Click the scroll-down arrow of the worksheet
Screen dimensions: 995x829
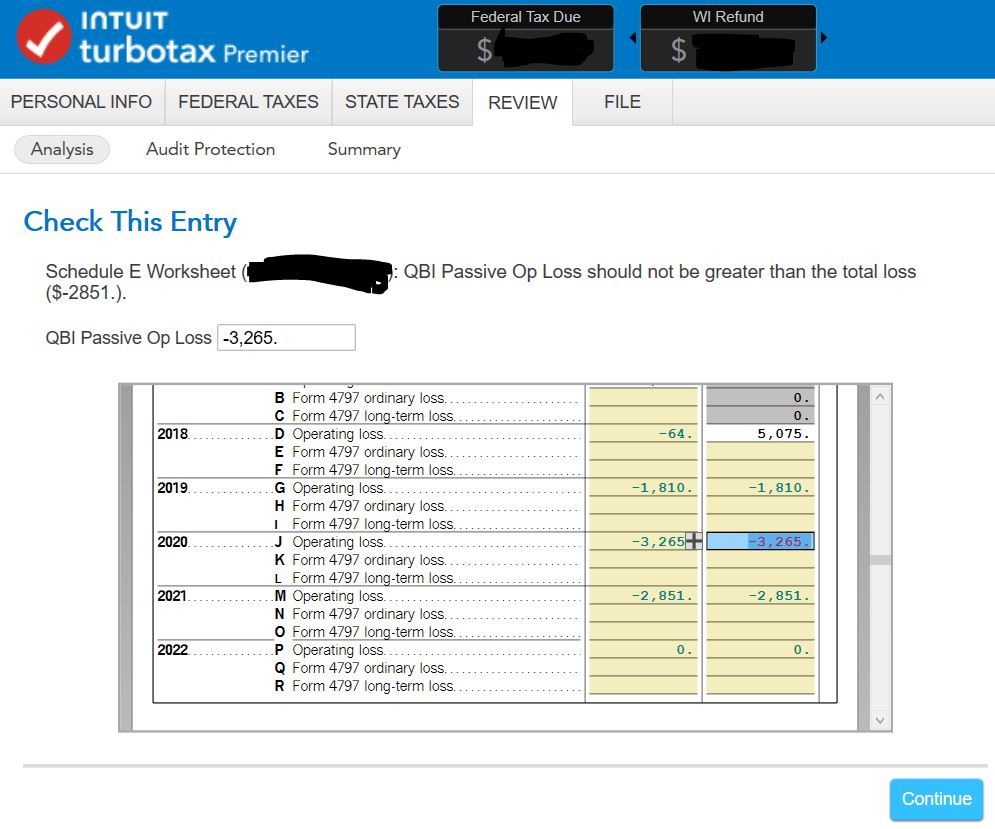tap(880, 720)
